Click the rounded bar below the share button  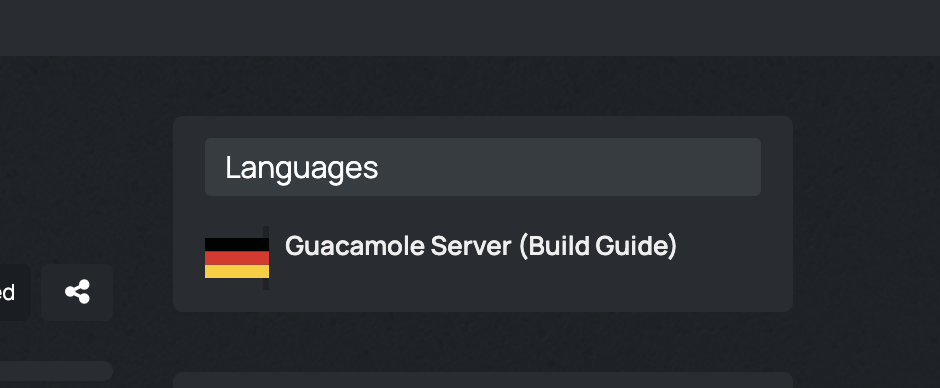(x=56, y=371)
